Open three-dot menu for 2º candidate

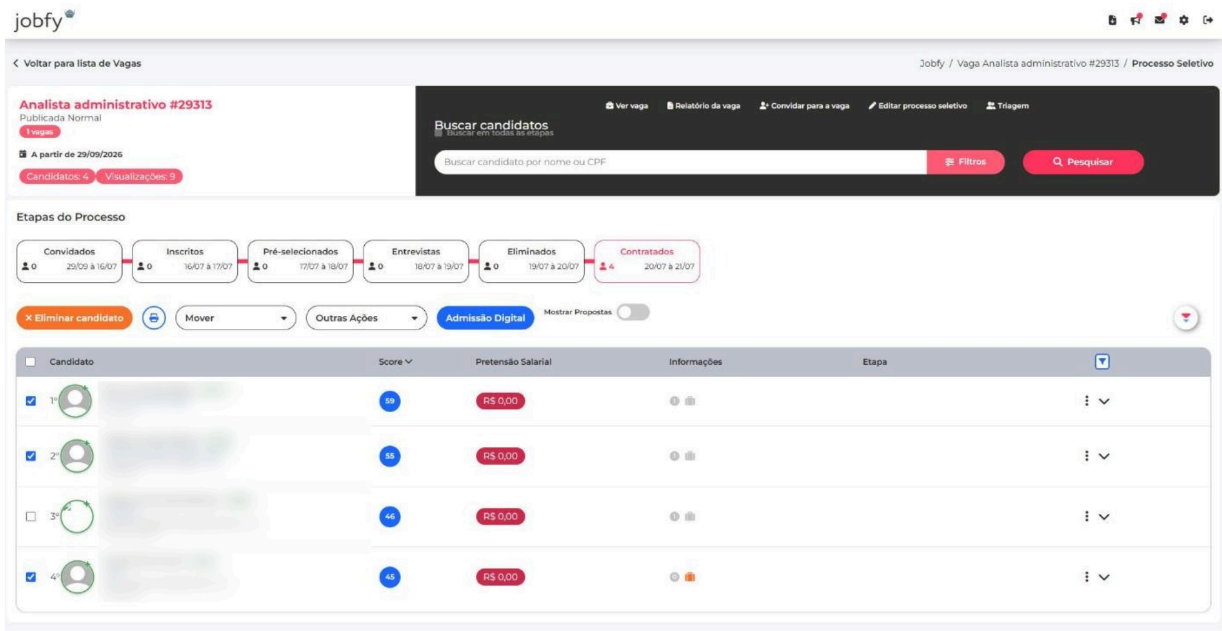[x=1086, y=456]
